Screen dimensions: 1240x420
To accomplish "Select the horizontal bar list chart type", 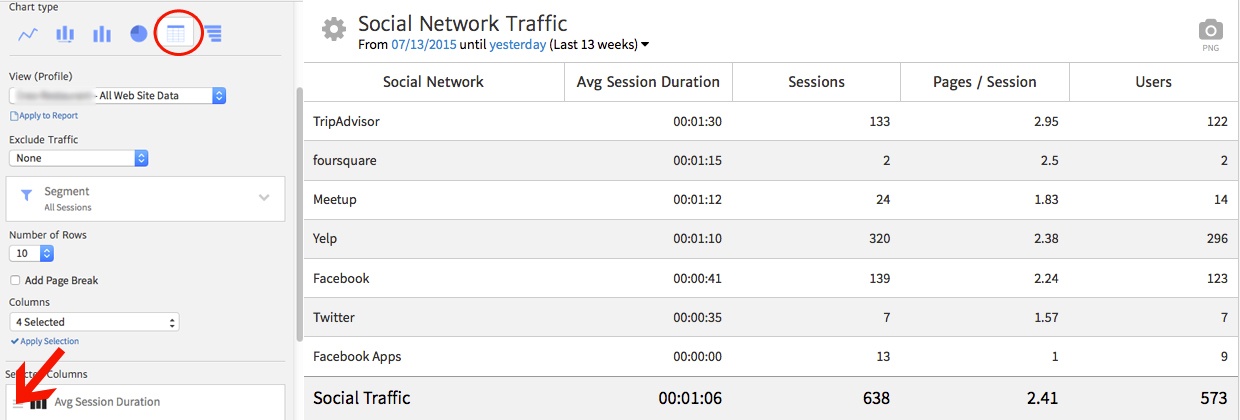I will click(x=213, y=34).
